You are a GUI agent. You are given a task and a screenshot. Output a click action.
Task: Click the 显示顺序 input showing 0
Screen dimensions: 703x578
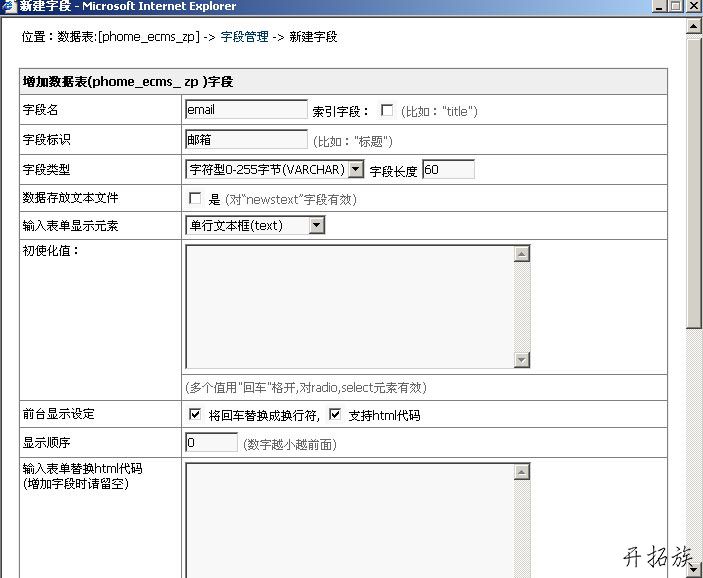pyautogui.click(x=211, y=443)
